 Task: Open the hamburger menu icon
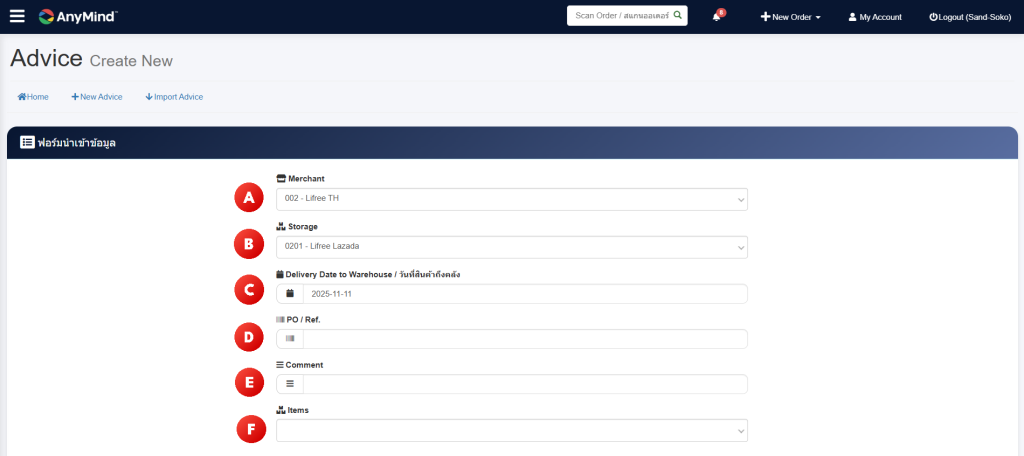click(x=17, y=16)
